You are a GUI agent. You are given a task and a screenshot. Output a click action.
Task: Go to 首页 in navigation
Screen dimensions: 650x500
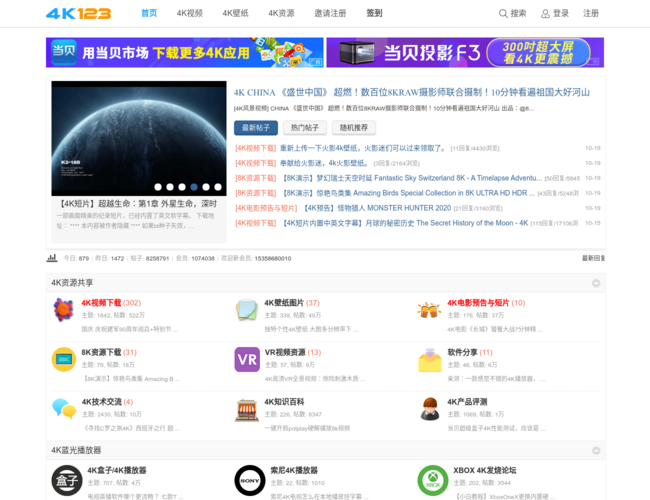(x=149, y=13)
